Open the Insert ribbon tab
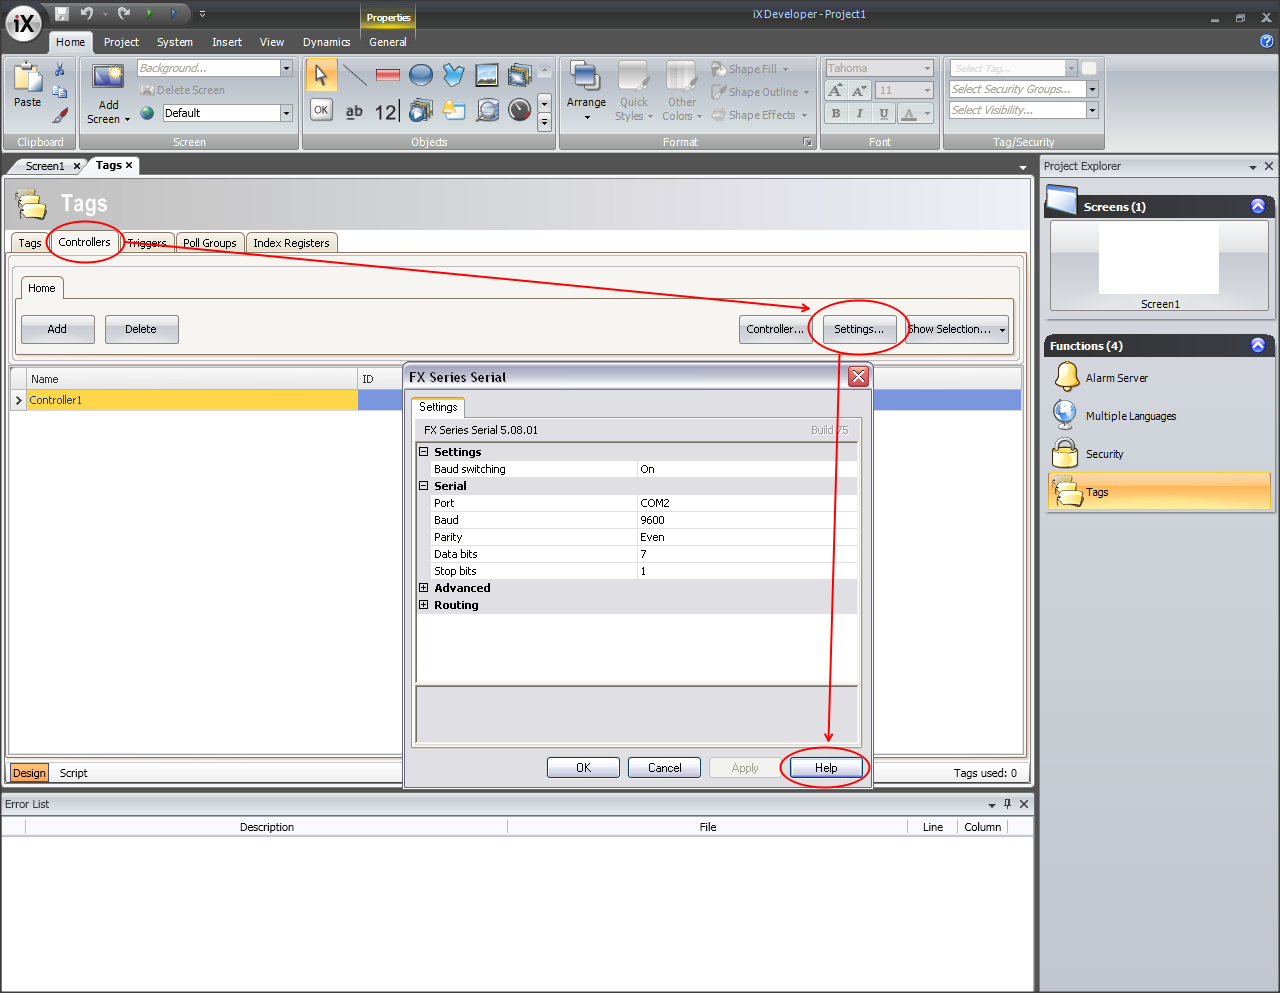The width and height of the screenshot is (1280, 993). 227,42
